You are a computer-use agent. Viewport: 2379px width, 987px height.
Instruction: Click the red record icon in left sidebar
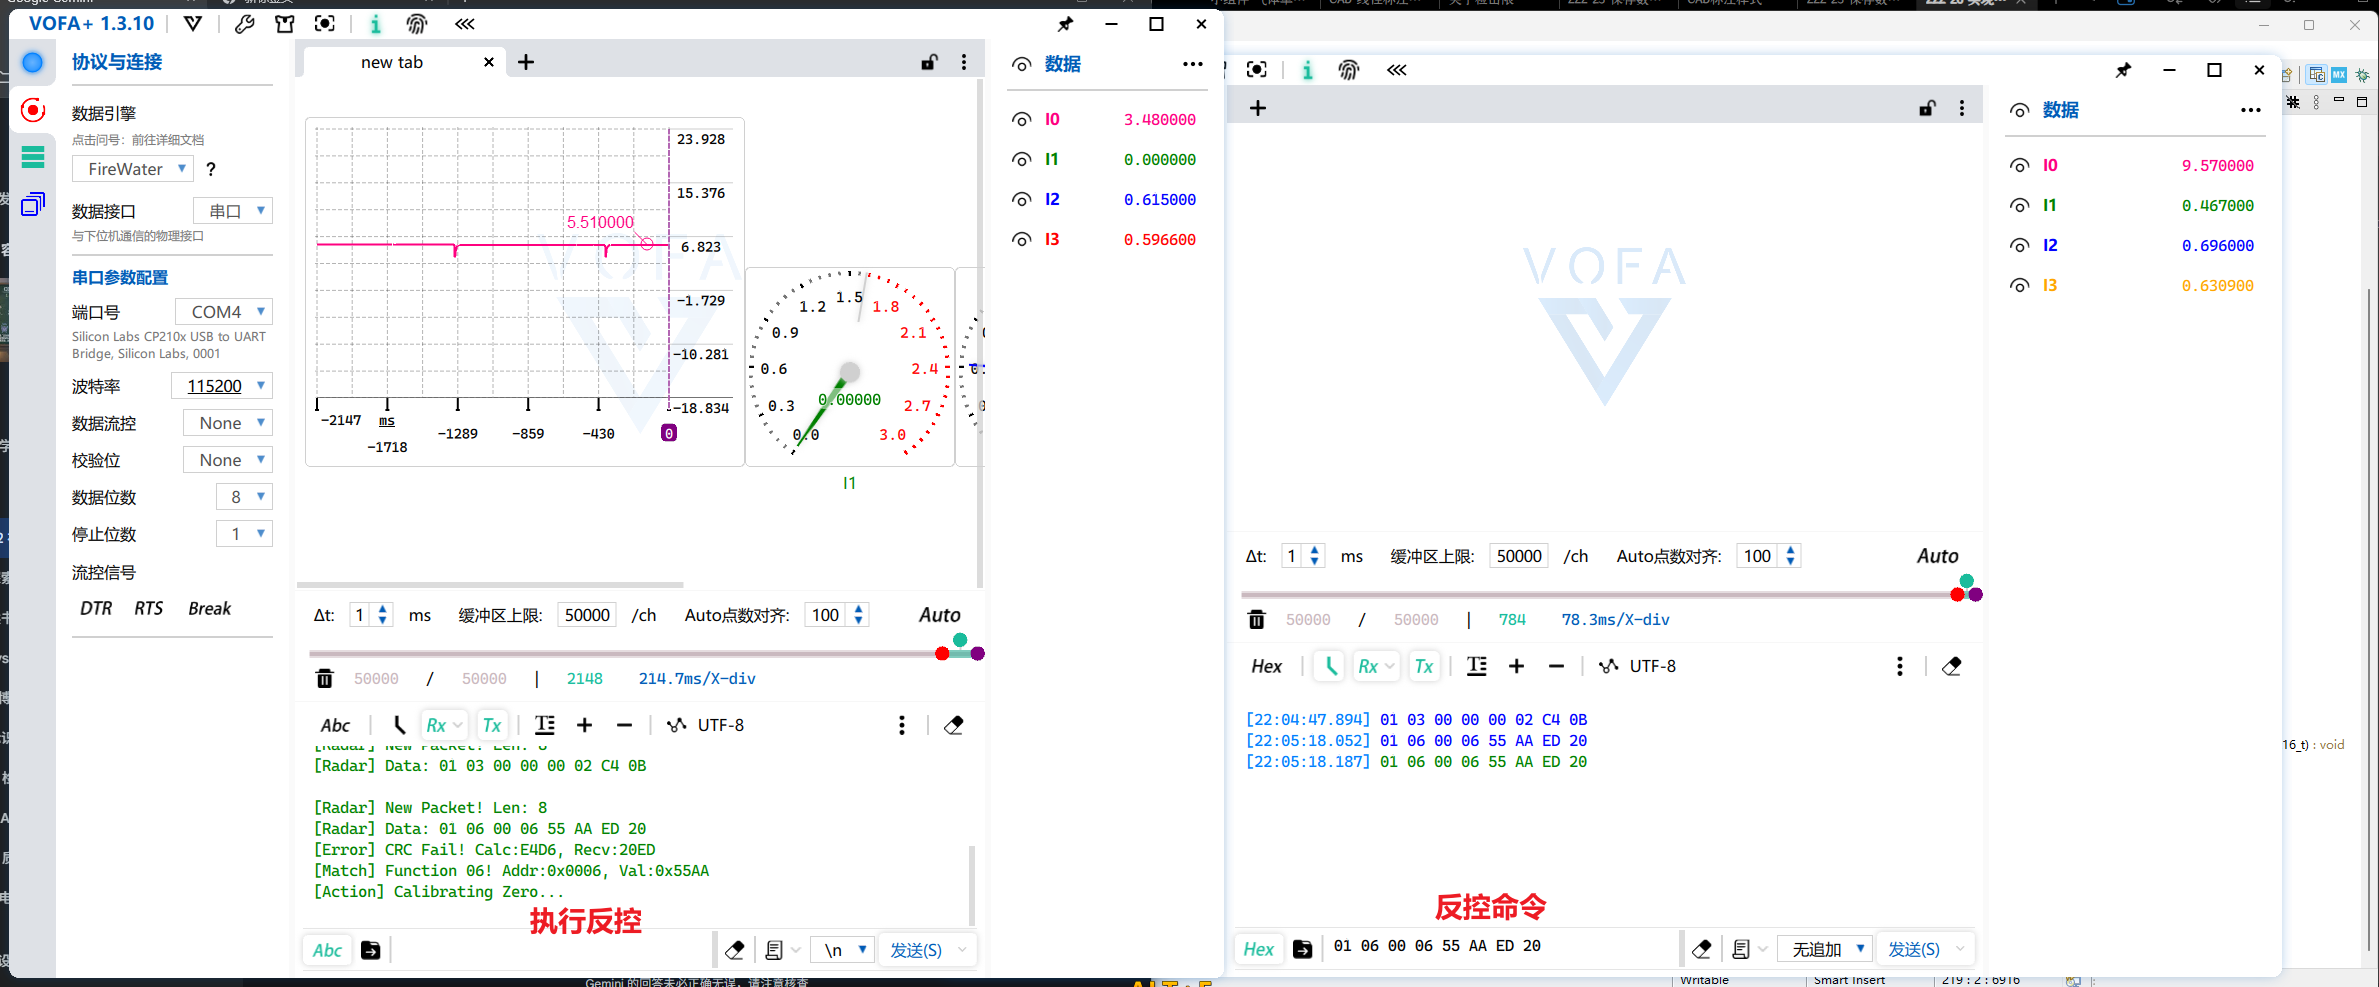33,110
